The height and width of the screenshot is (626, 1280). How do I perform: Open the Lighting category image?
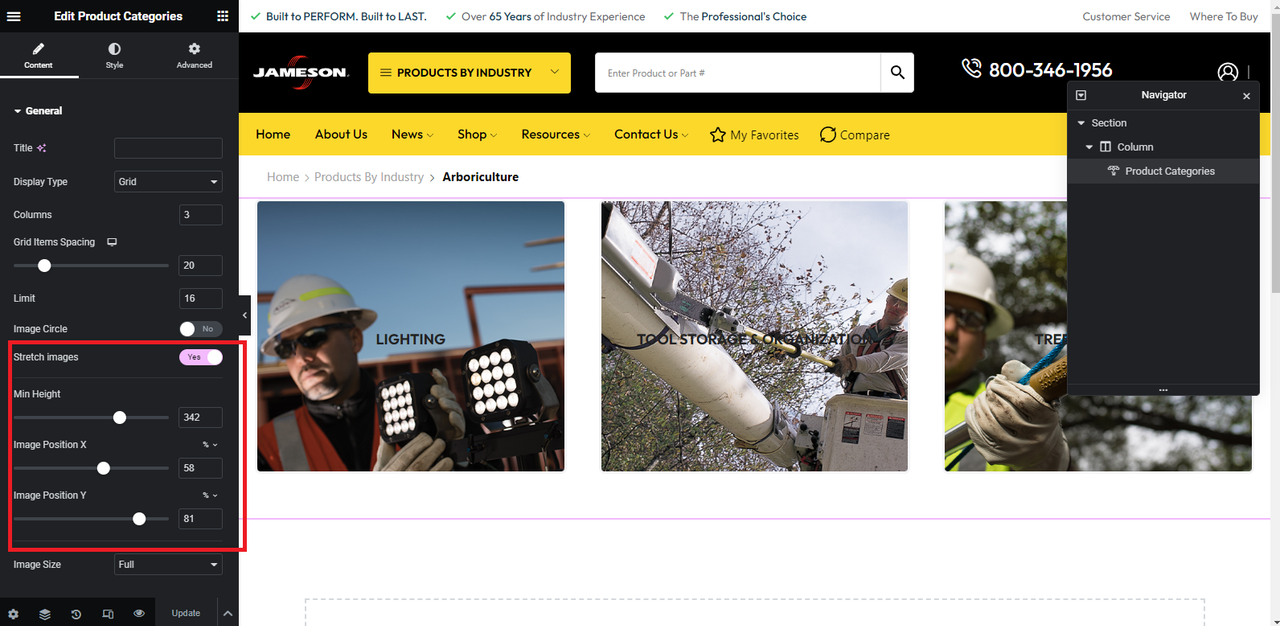[x=411, y=336]
